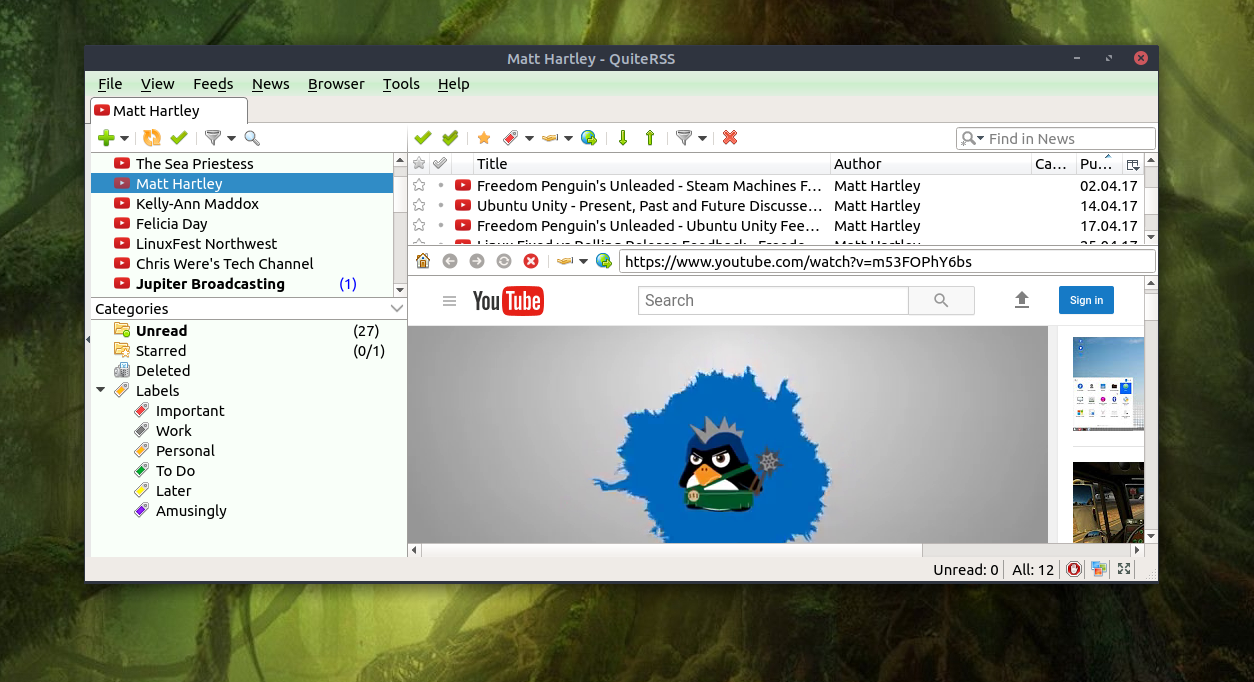Open the Help menu

click(x=453, y=84)
